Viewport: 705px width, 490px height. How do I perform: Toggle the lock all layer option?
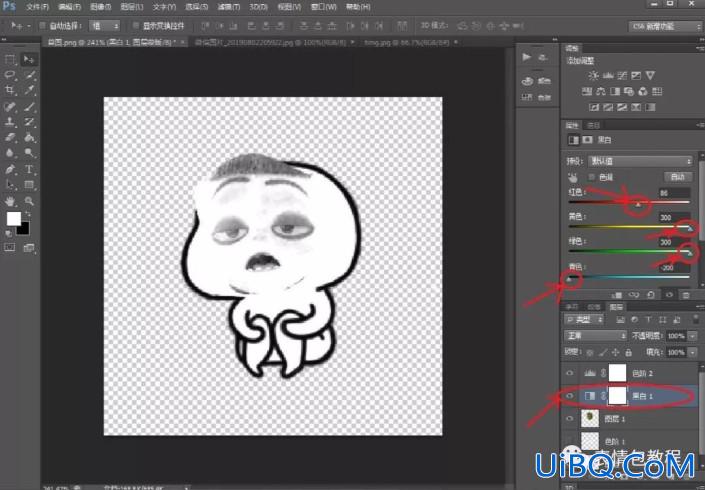point(629,352)
